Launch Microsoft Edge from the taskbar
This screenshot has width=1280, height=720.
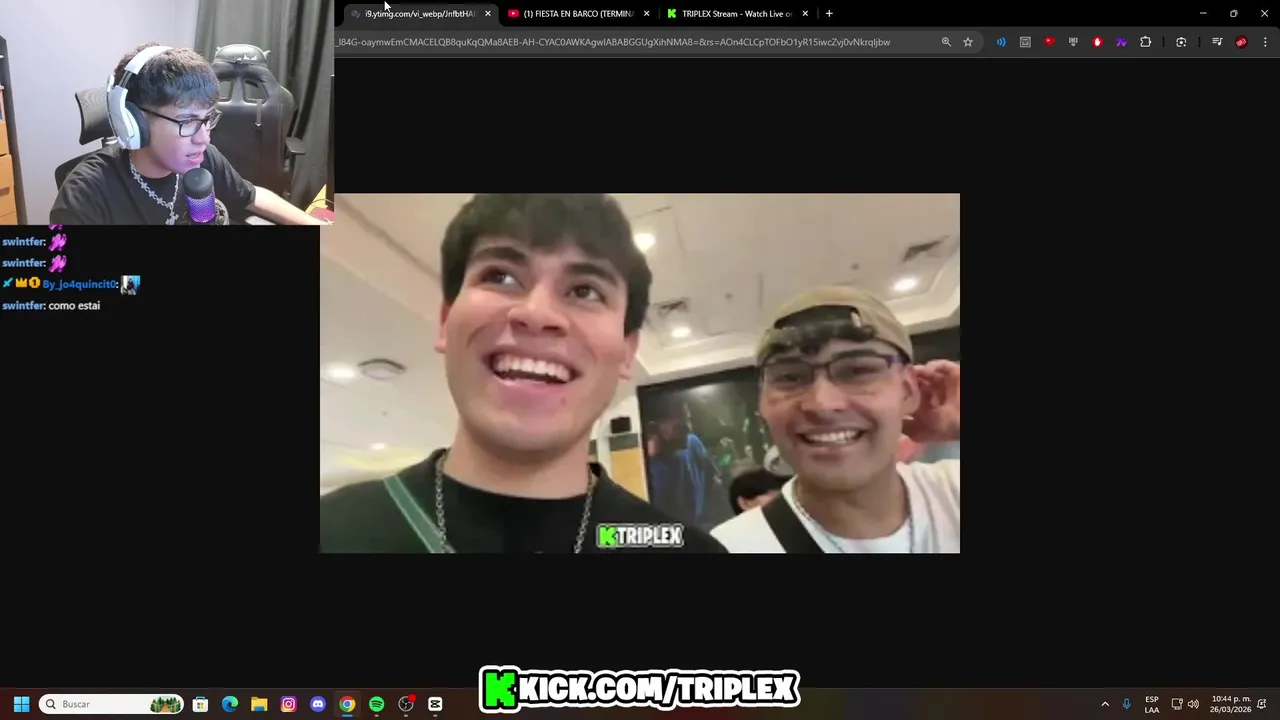230,704
